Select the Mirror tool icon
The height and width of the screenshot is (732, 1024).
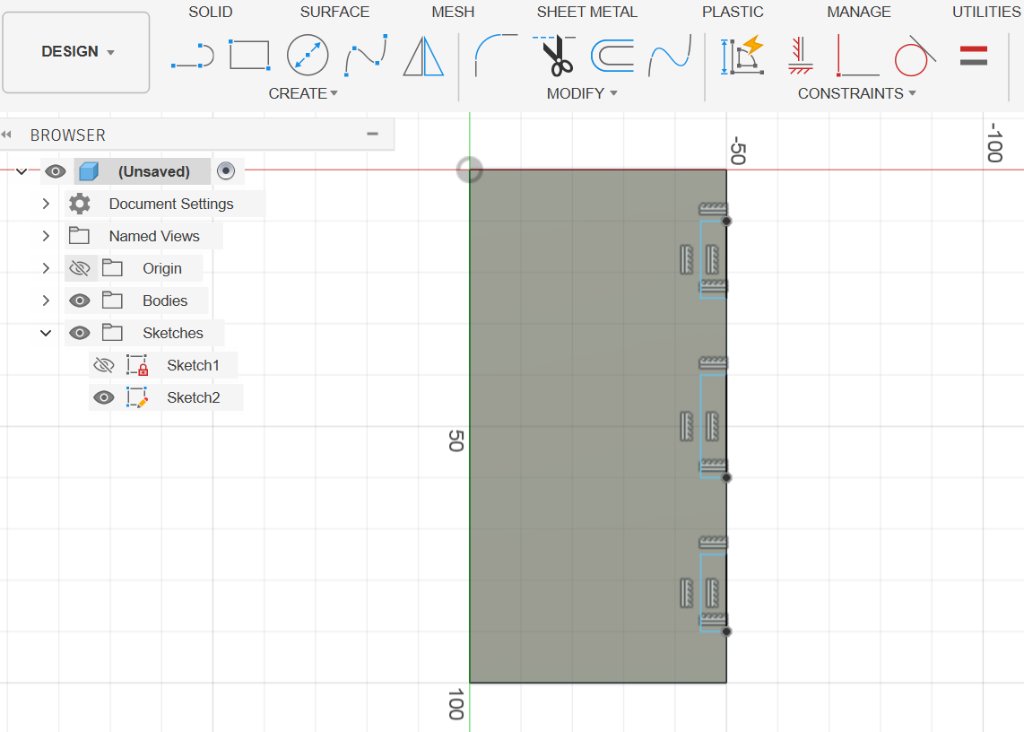(423, 56)
